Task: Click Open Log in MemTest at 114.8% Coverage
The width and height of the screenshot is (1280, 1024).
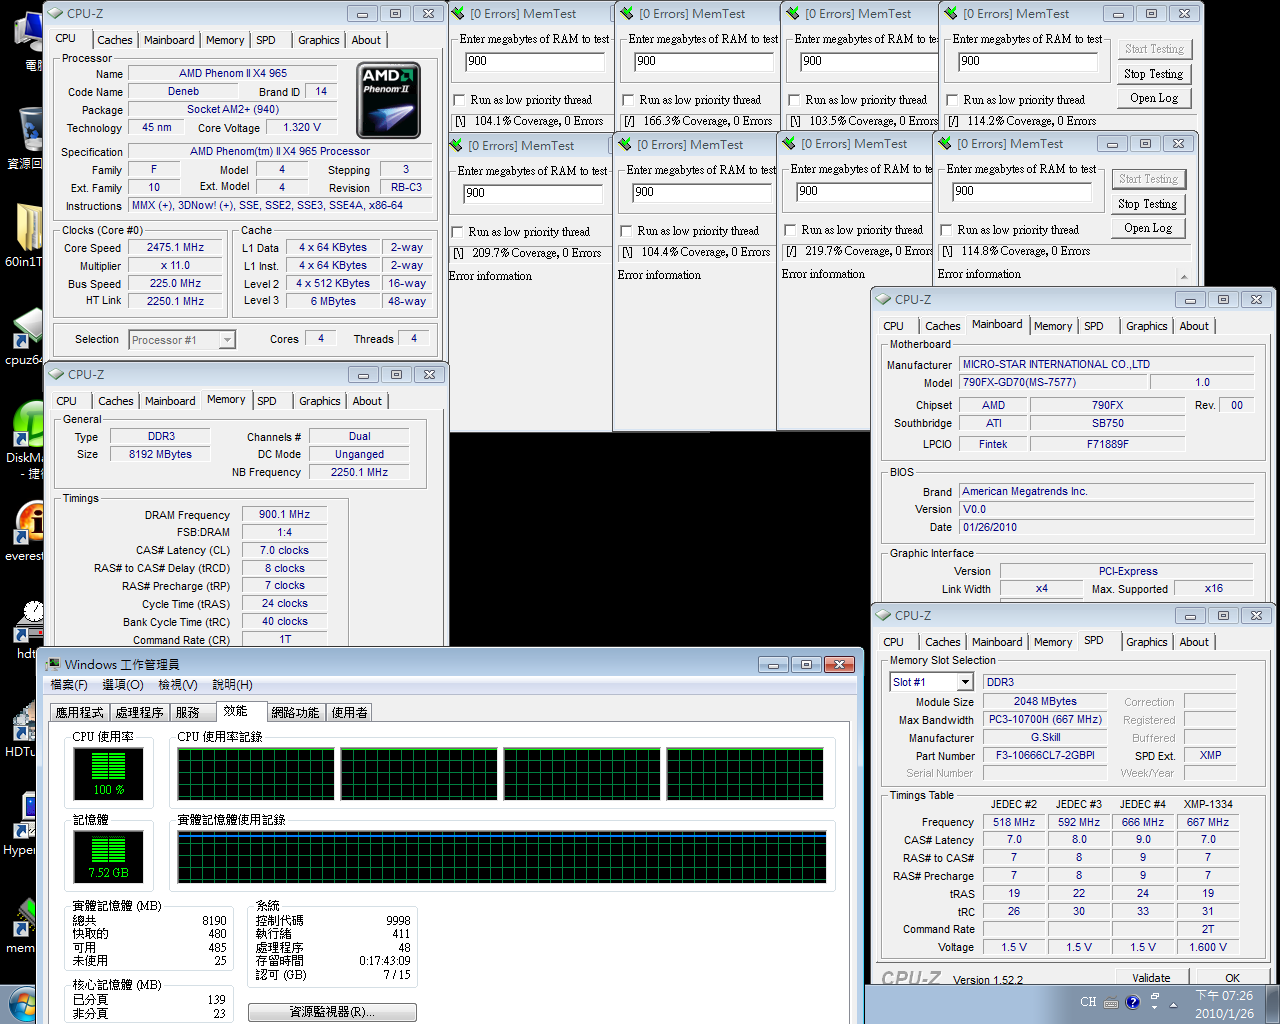Action: pyautogui.click(x=1148, y=228)
